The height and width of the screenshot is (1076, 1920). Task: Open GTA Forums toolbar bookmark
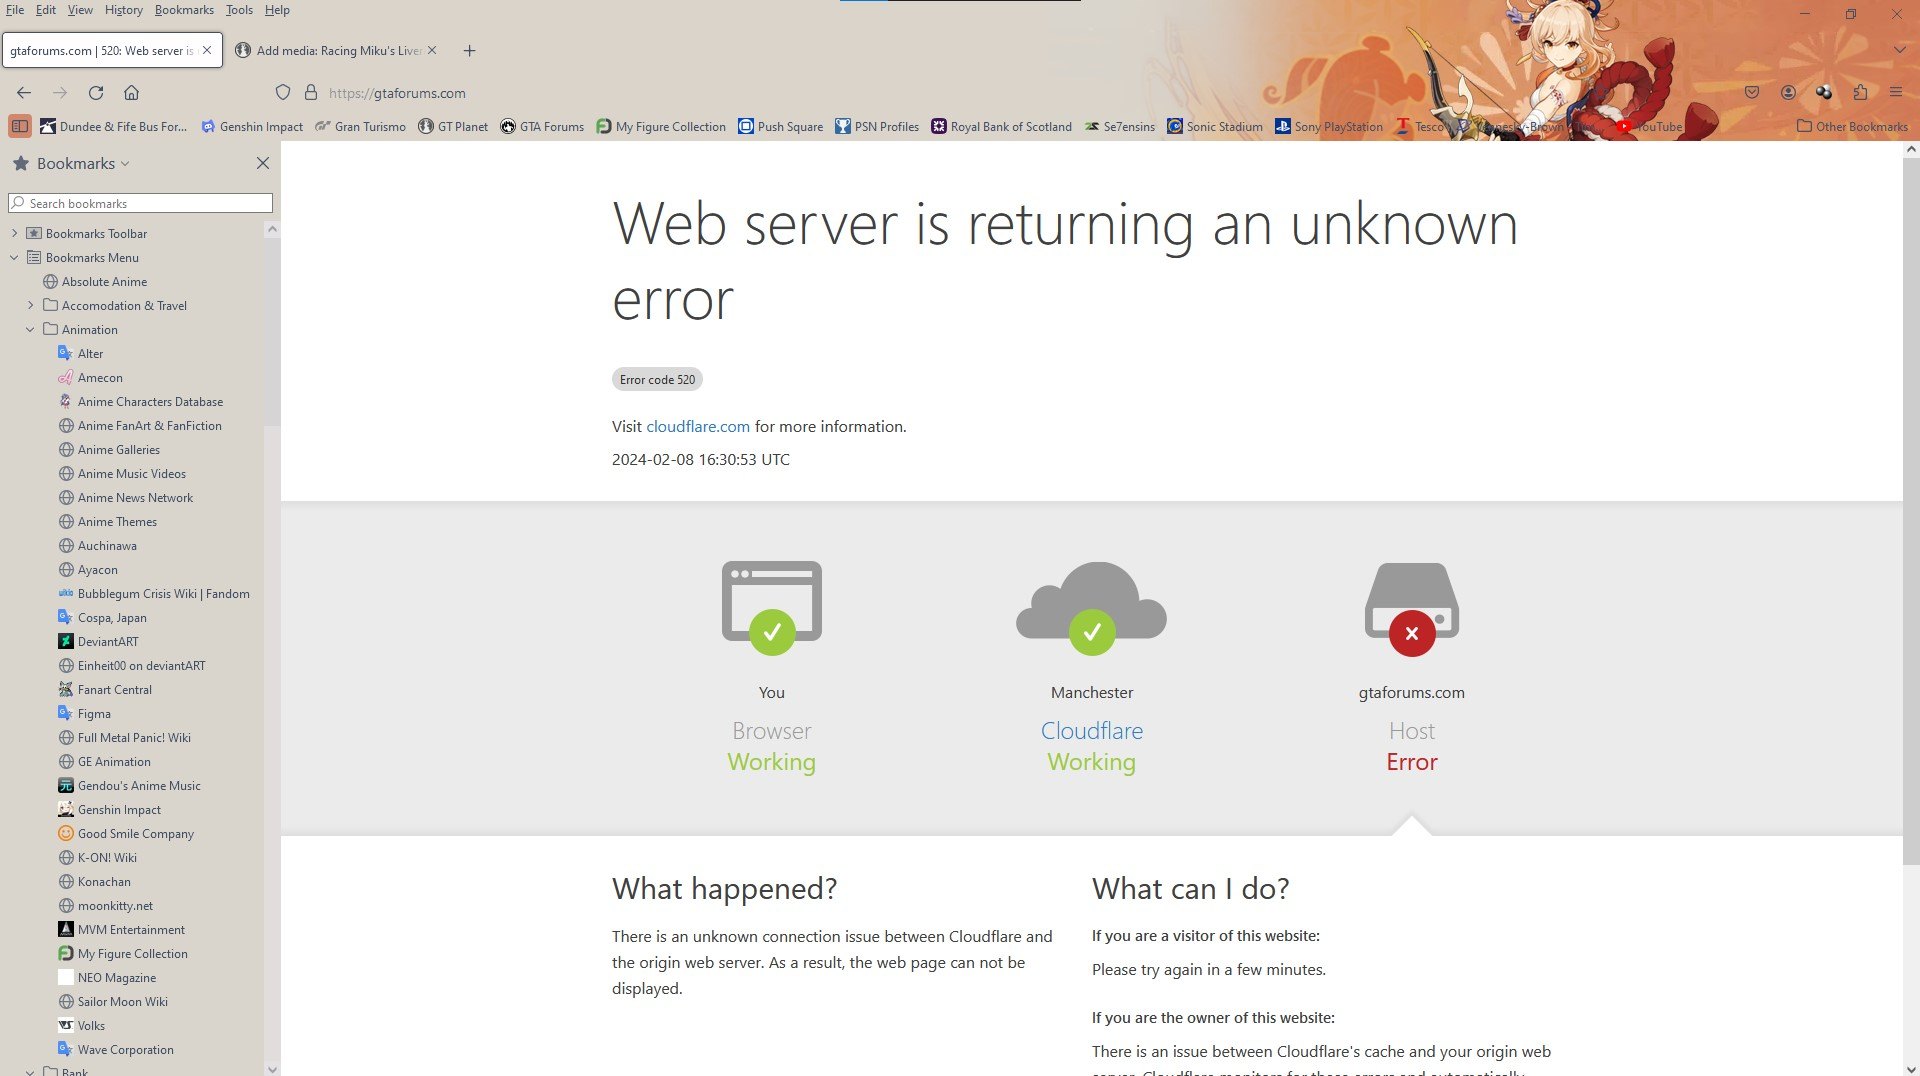542,126
